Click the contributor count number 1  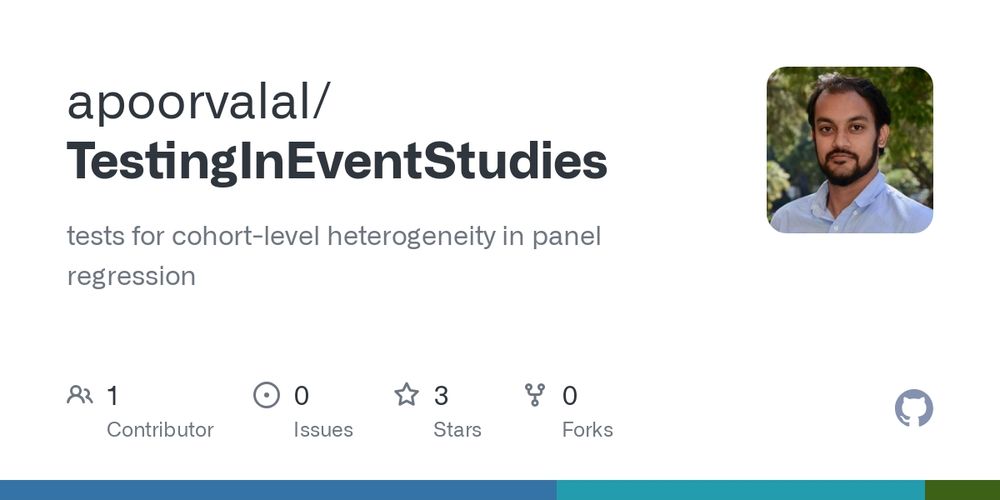click(x=112, y=395)
